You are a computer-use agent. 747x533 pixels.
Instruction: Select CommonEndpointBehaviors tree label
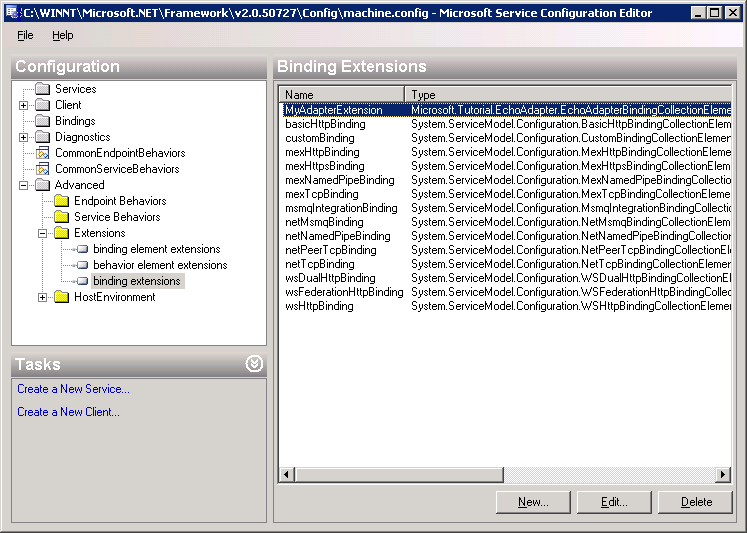(x=120, y=153)
